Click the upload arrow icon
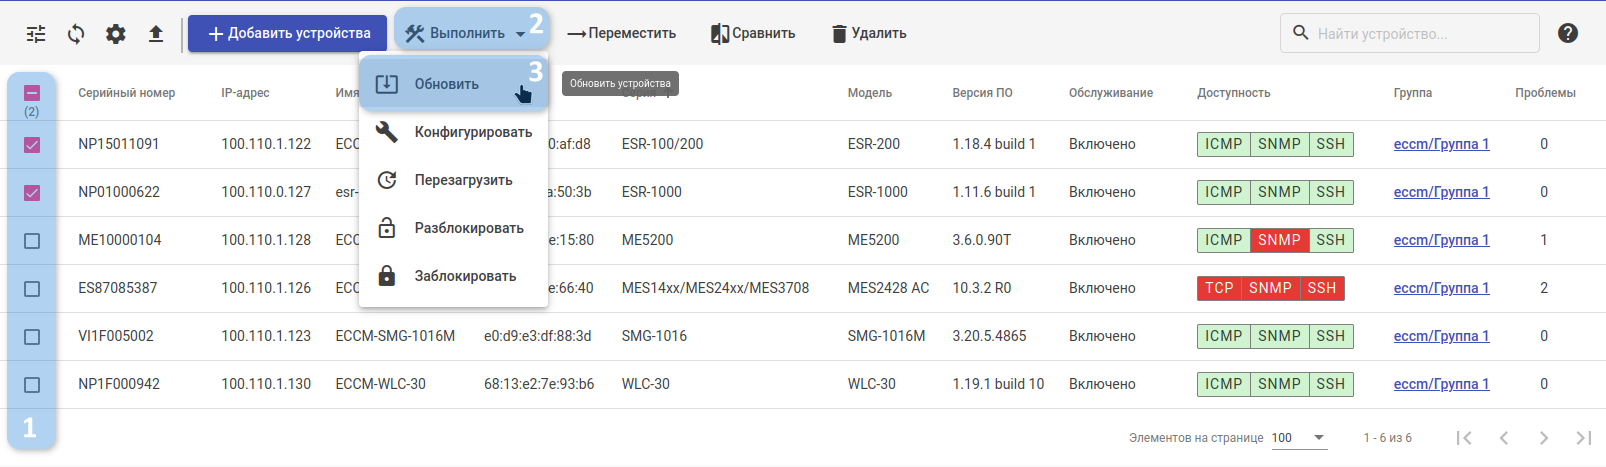The width and height of the screenshot is (1606, 467). [156, 34]
